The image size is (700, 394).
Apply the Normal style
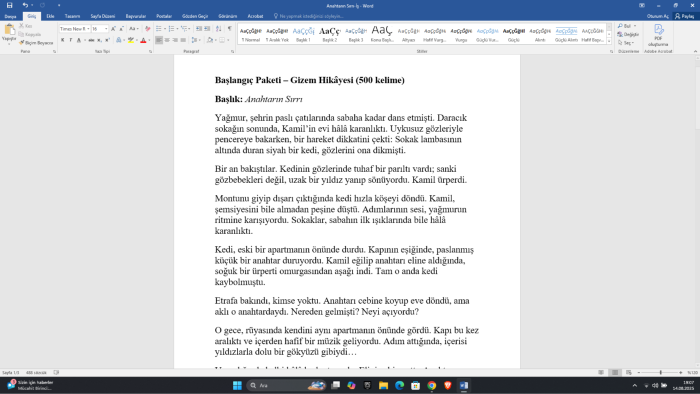250,34
